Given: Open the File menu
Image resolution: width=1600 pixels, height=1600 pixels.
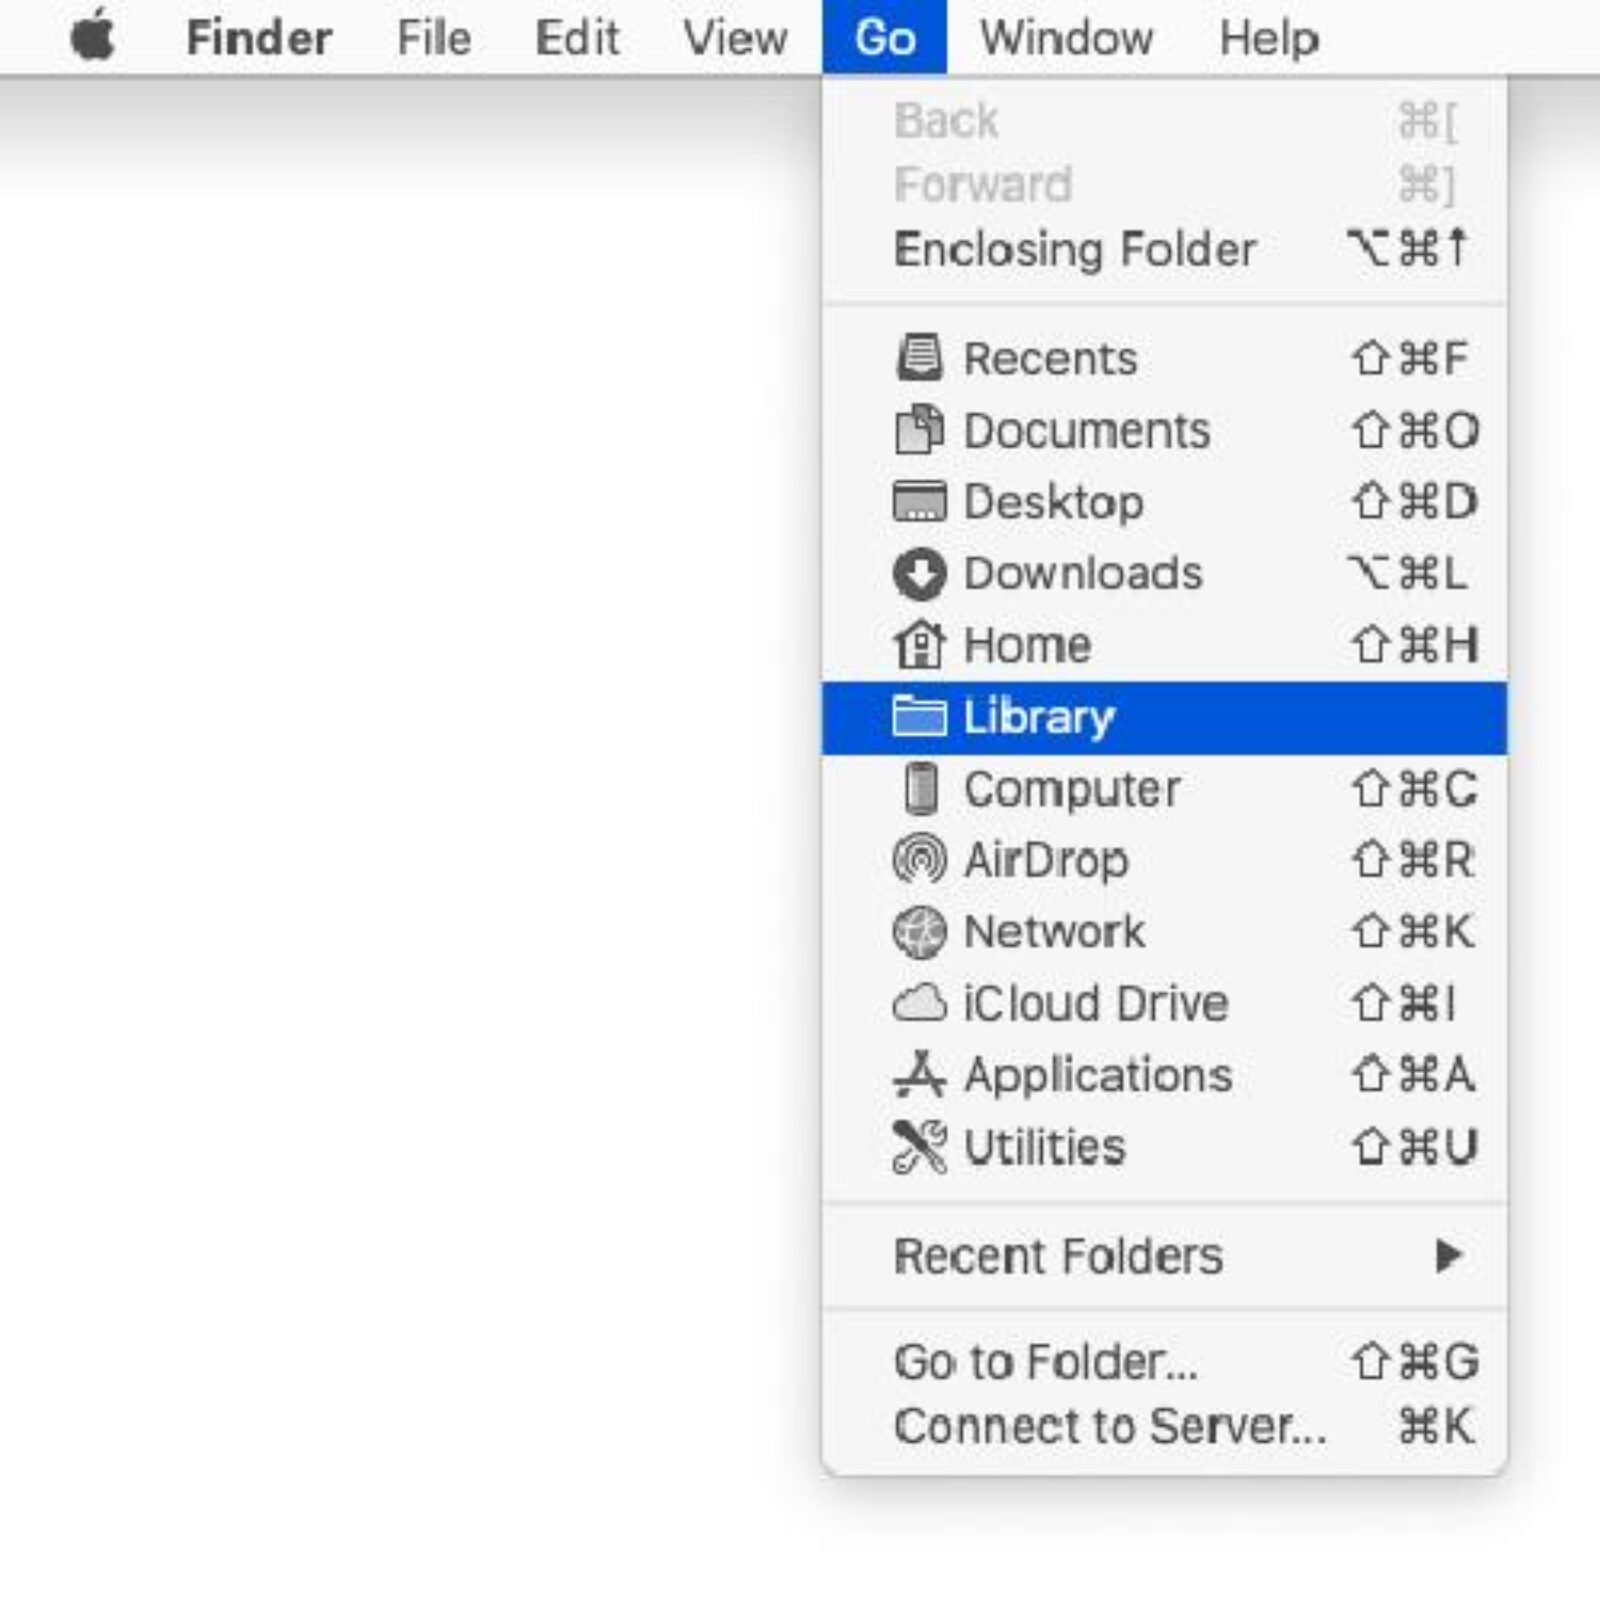Looking at the screenshot, I should (x=434, y=38).
